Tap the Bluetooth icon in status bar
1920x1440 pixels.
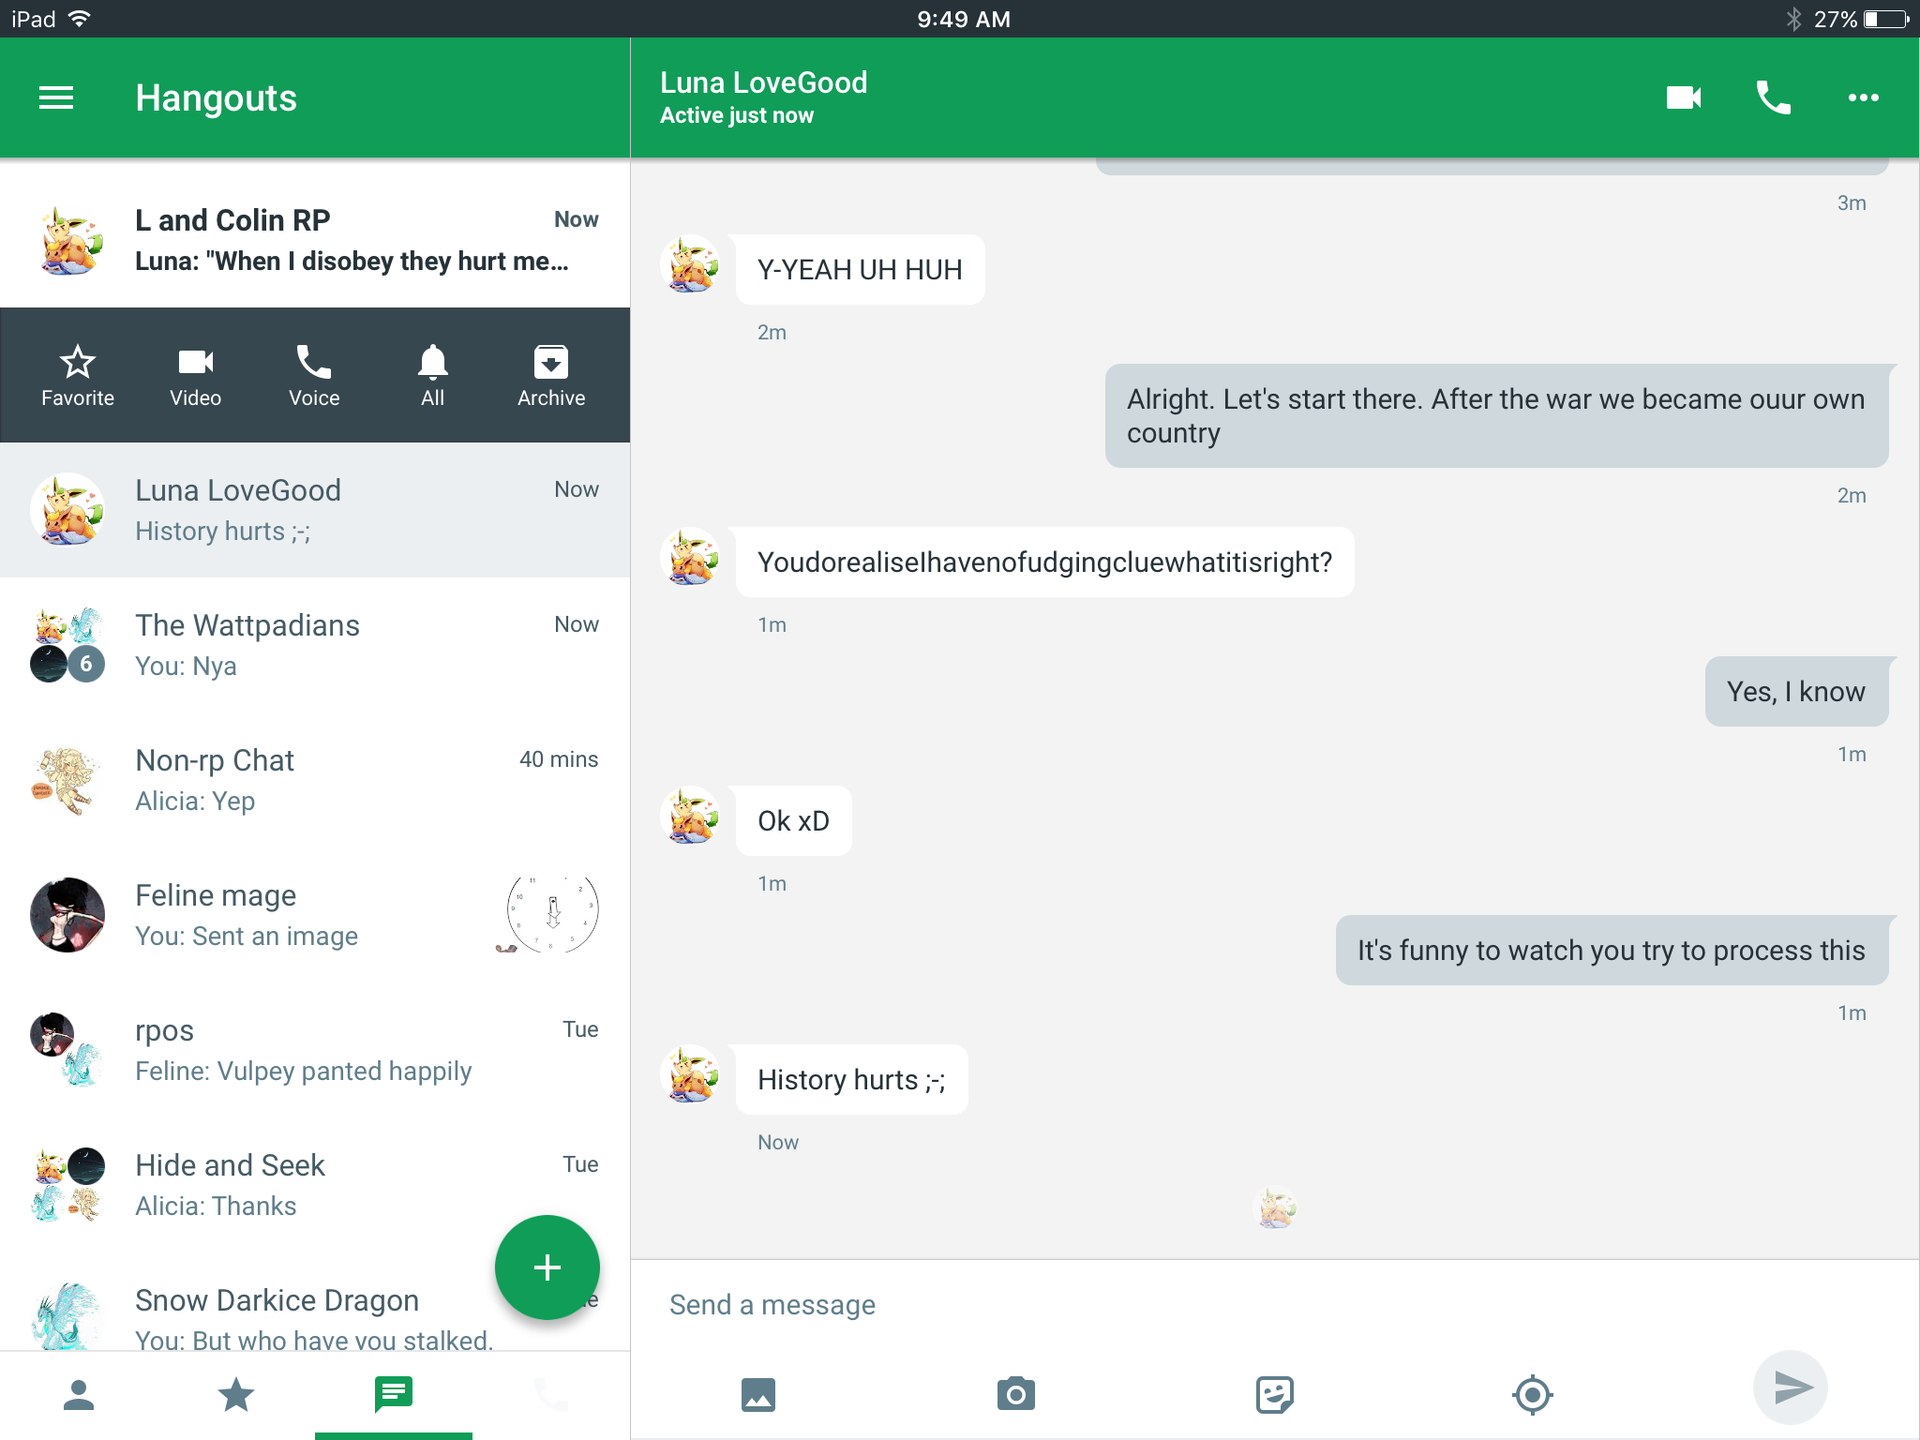pos(1794,19)
